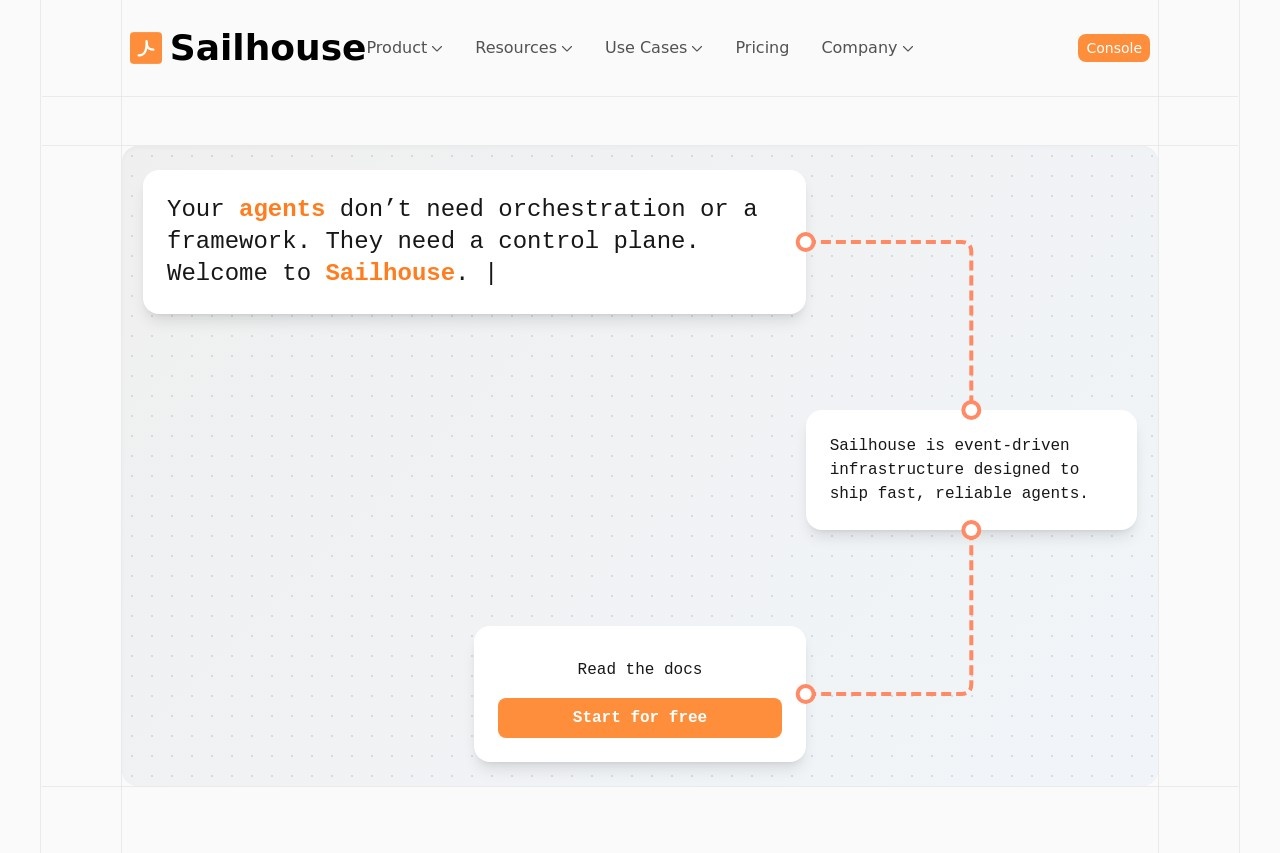Click the Sailhouse brand name text
This screenshot has width=1280, height=853.
(268, 48)
